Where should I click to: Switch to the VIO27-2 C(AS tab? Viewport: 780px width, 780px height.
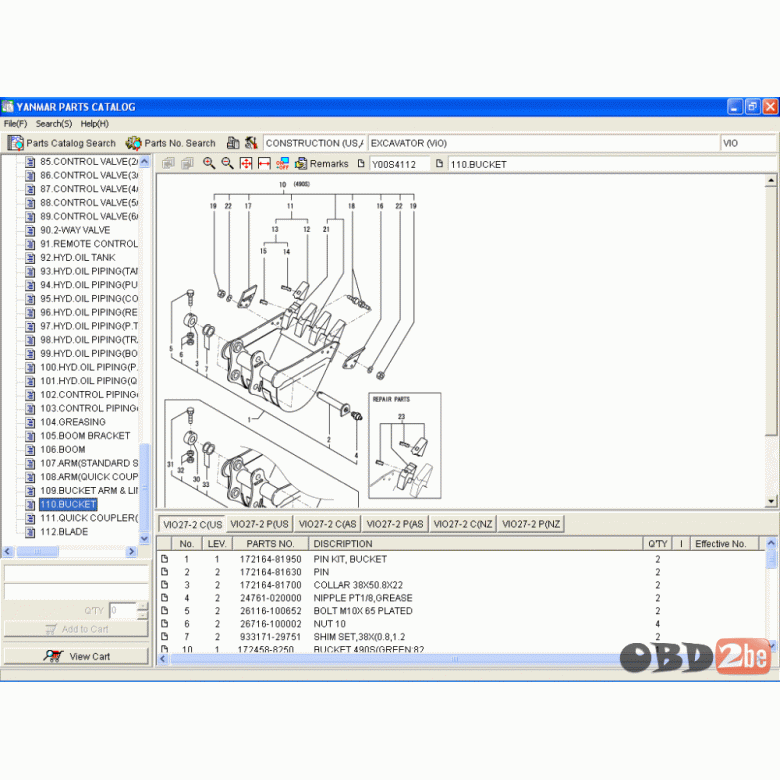click(x=327, y=524)
